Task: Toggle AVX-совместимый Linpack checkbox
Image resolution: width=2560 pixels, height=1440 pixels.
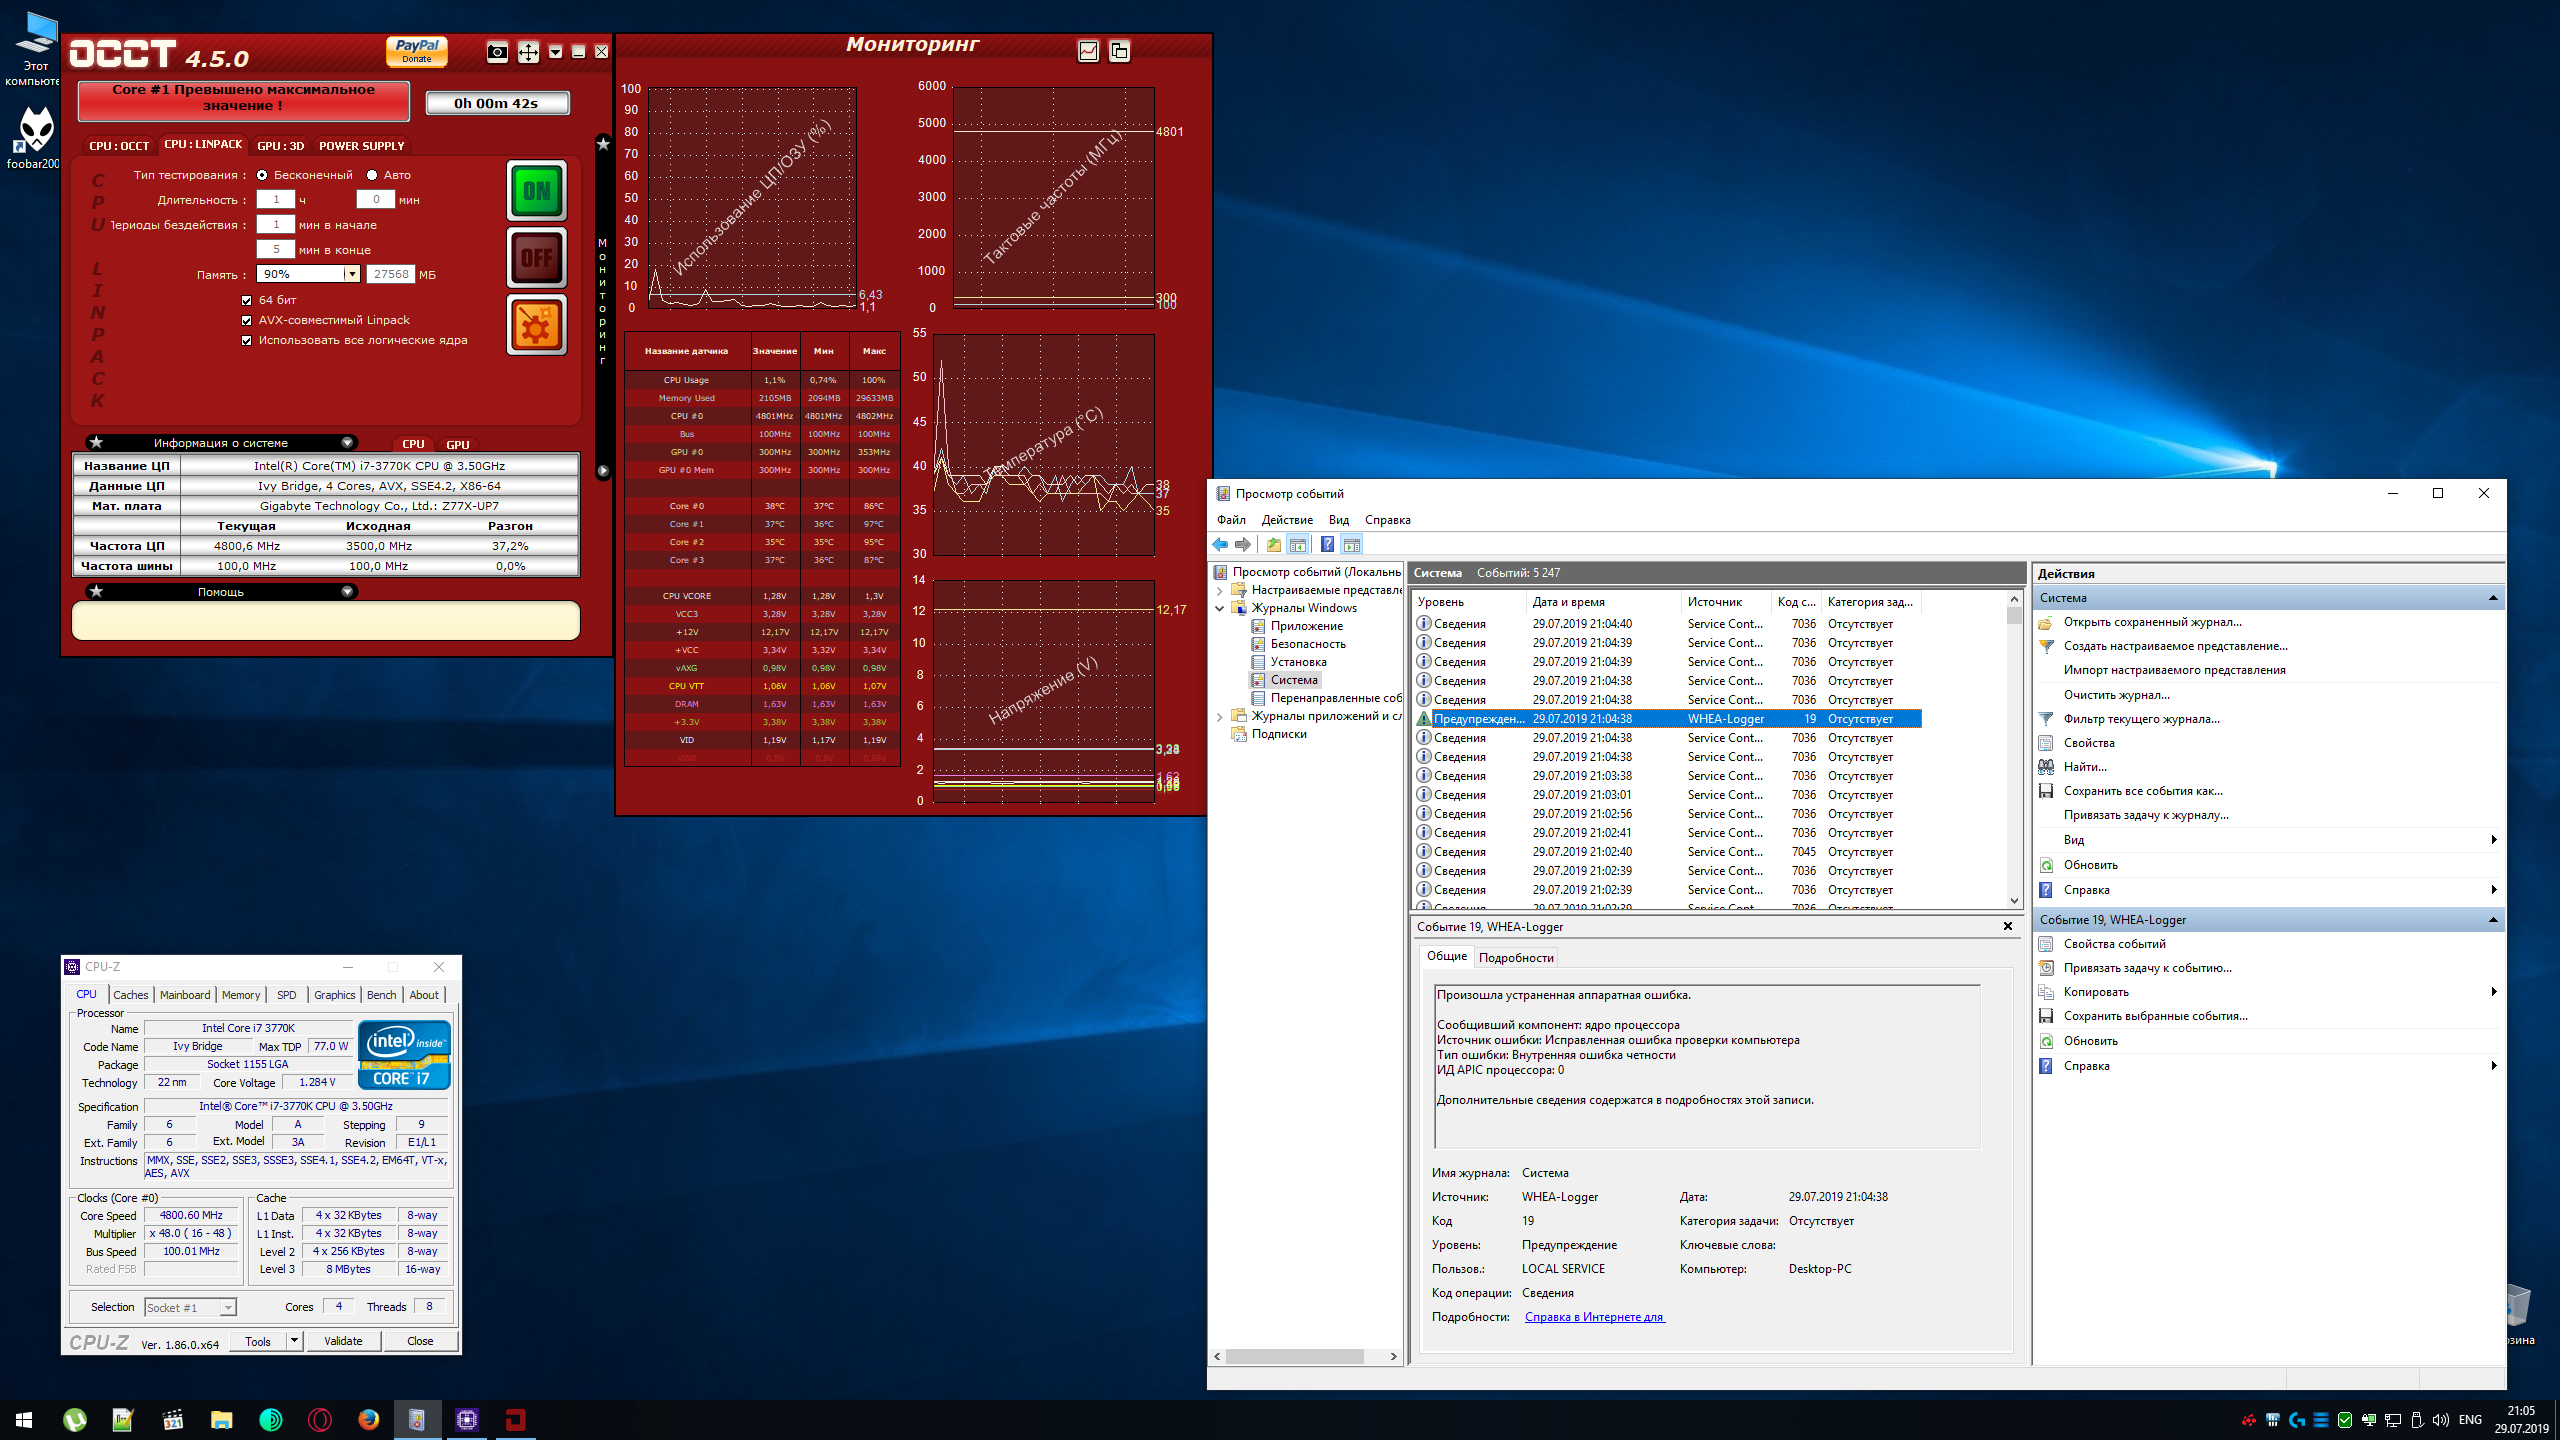Action: (x=247, y=320)
